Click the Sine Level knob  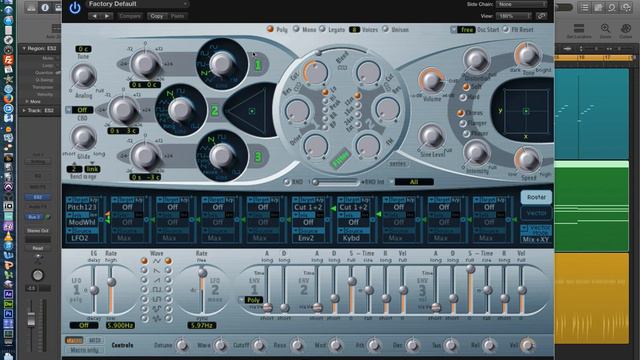pos(431,136)
